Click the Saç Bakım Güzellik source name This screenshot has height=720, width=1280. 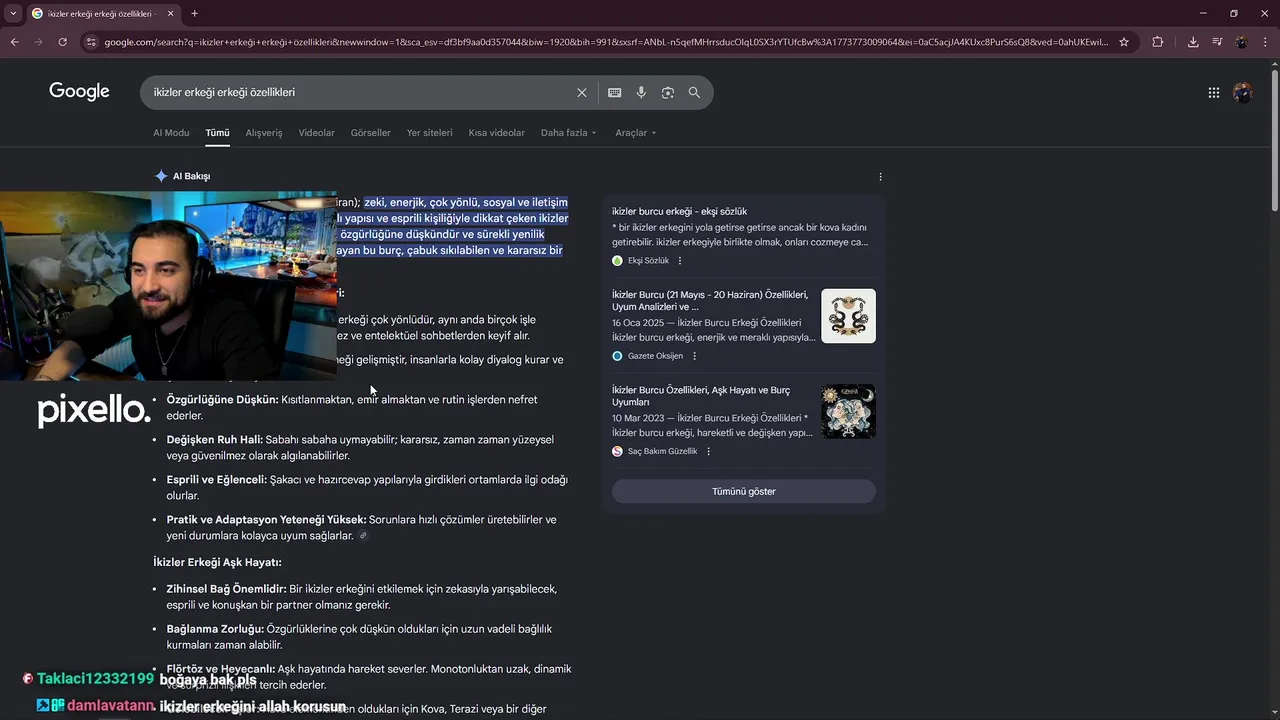(x=662, y=451)
